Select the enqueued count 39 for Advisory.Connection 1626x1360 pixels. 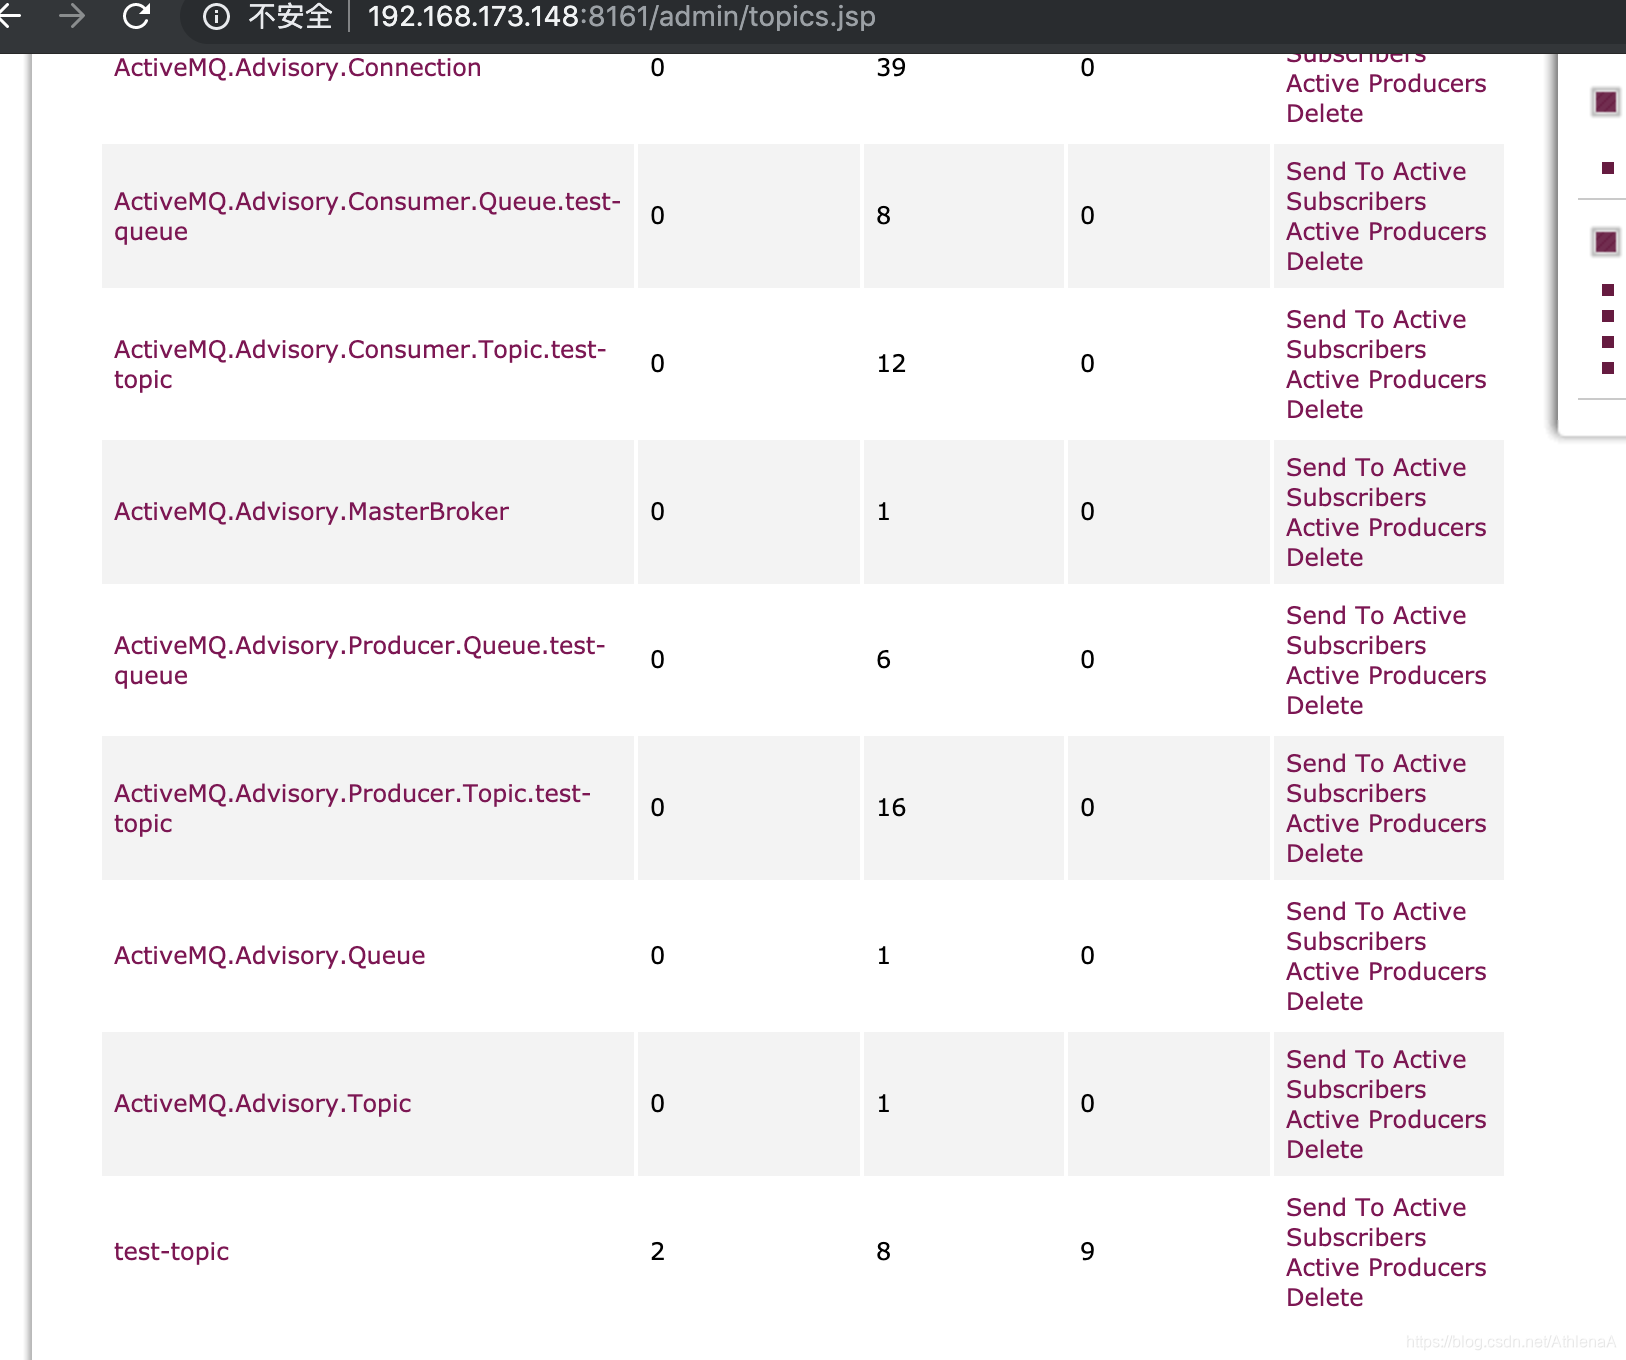891,67
